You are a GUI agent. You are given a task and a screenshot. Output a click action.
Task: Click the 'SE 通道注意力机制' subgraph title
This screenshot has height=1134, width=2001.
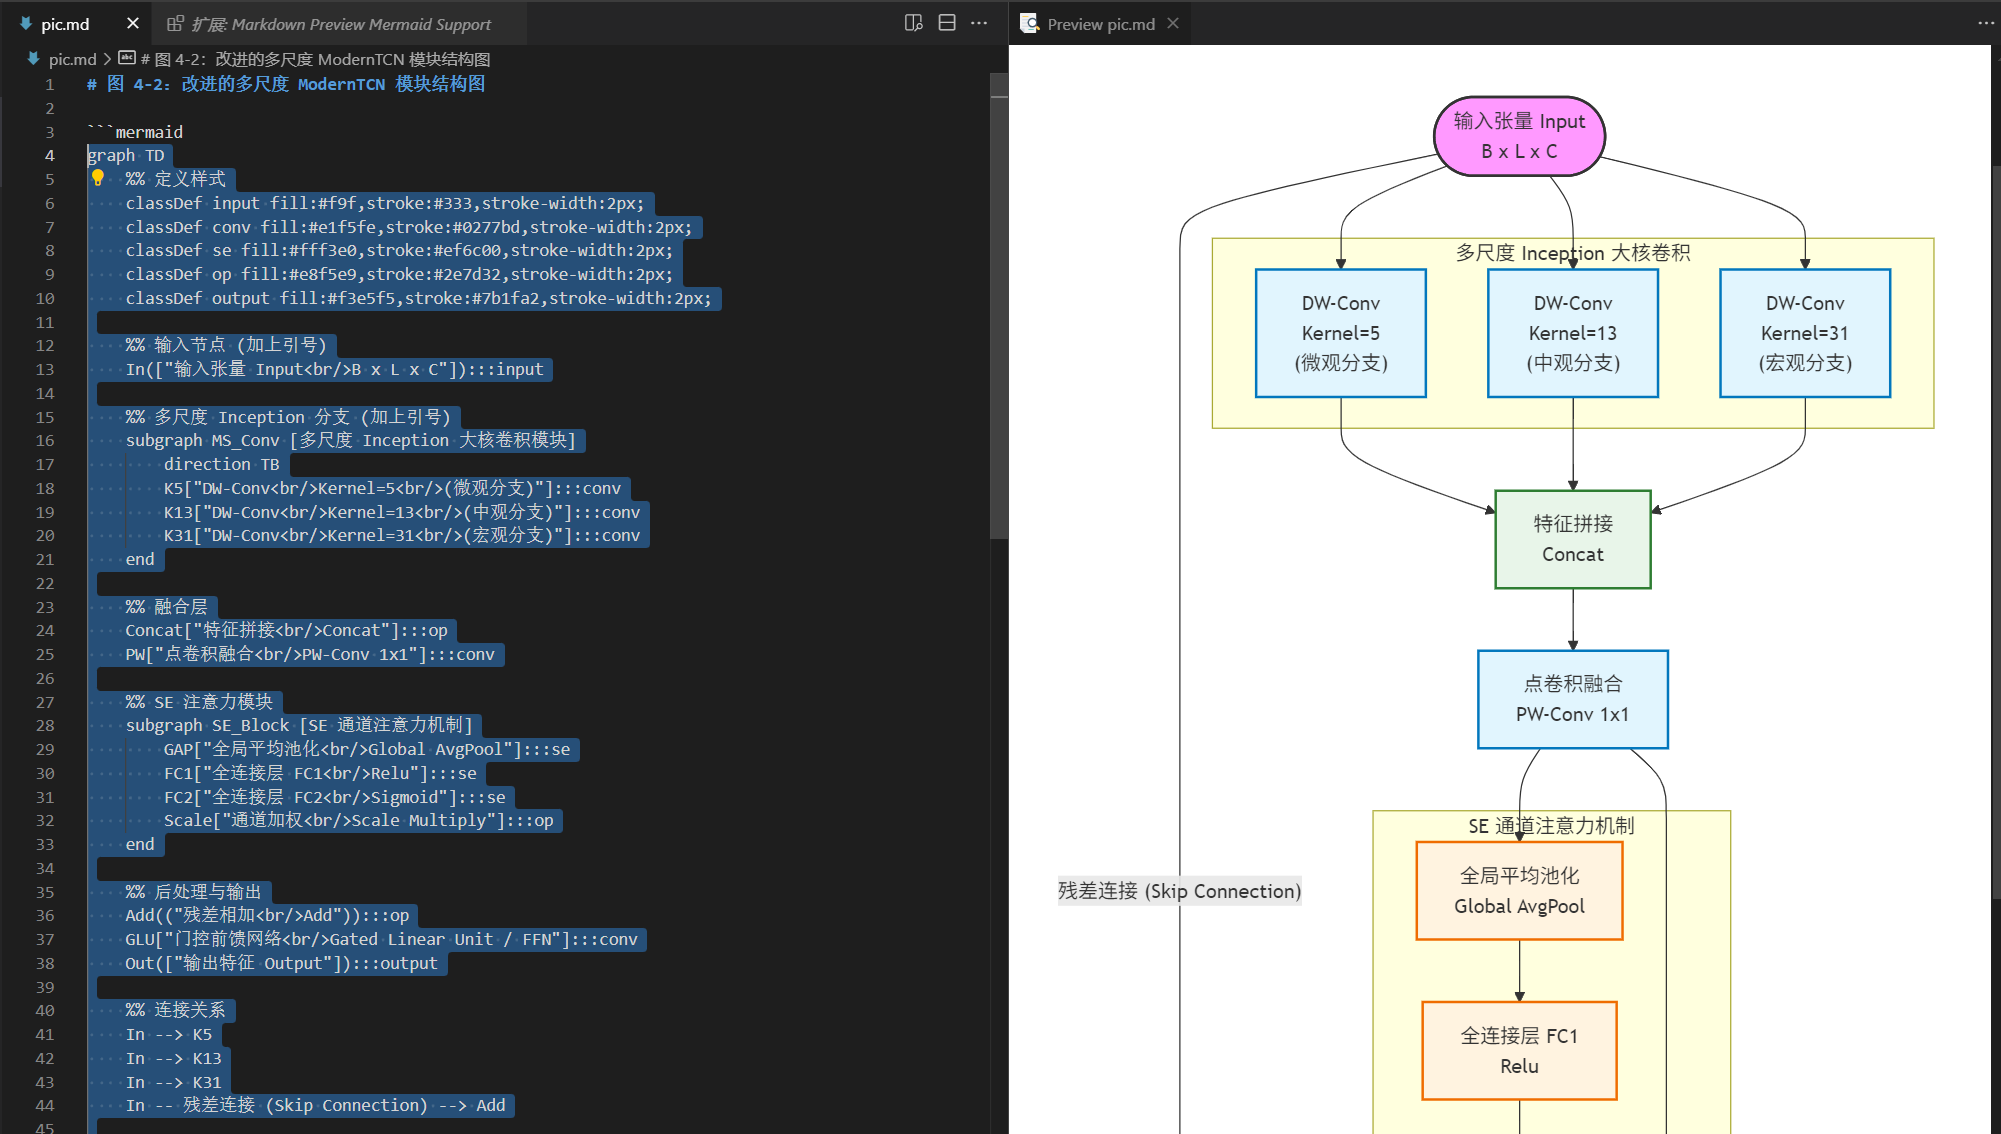tap(1551, 826)
